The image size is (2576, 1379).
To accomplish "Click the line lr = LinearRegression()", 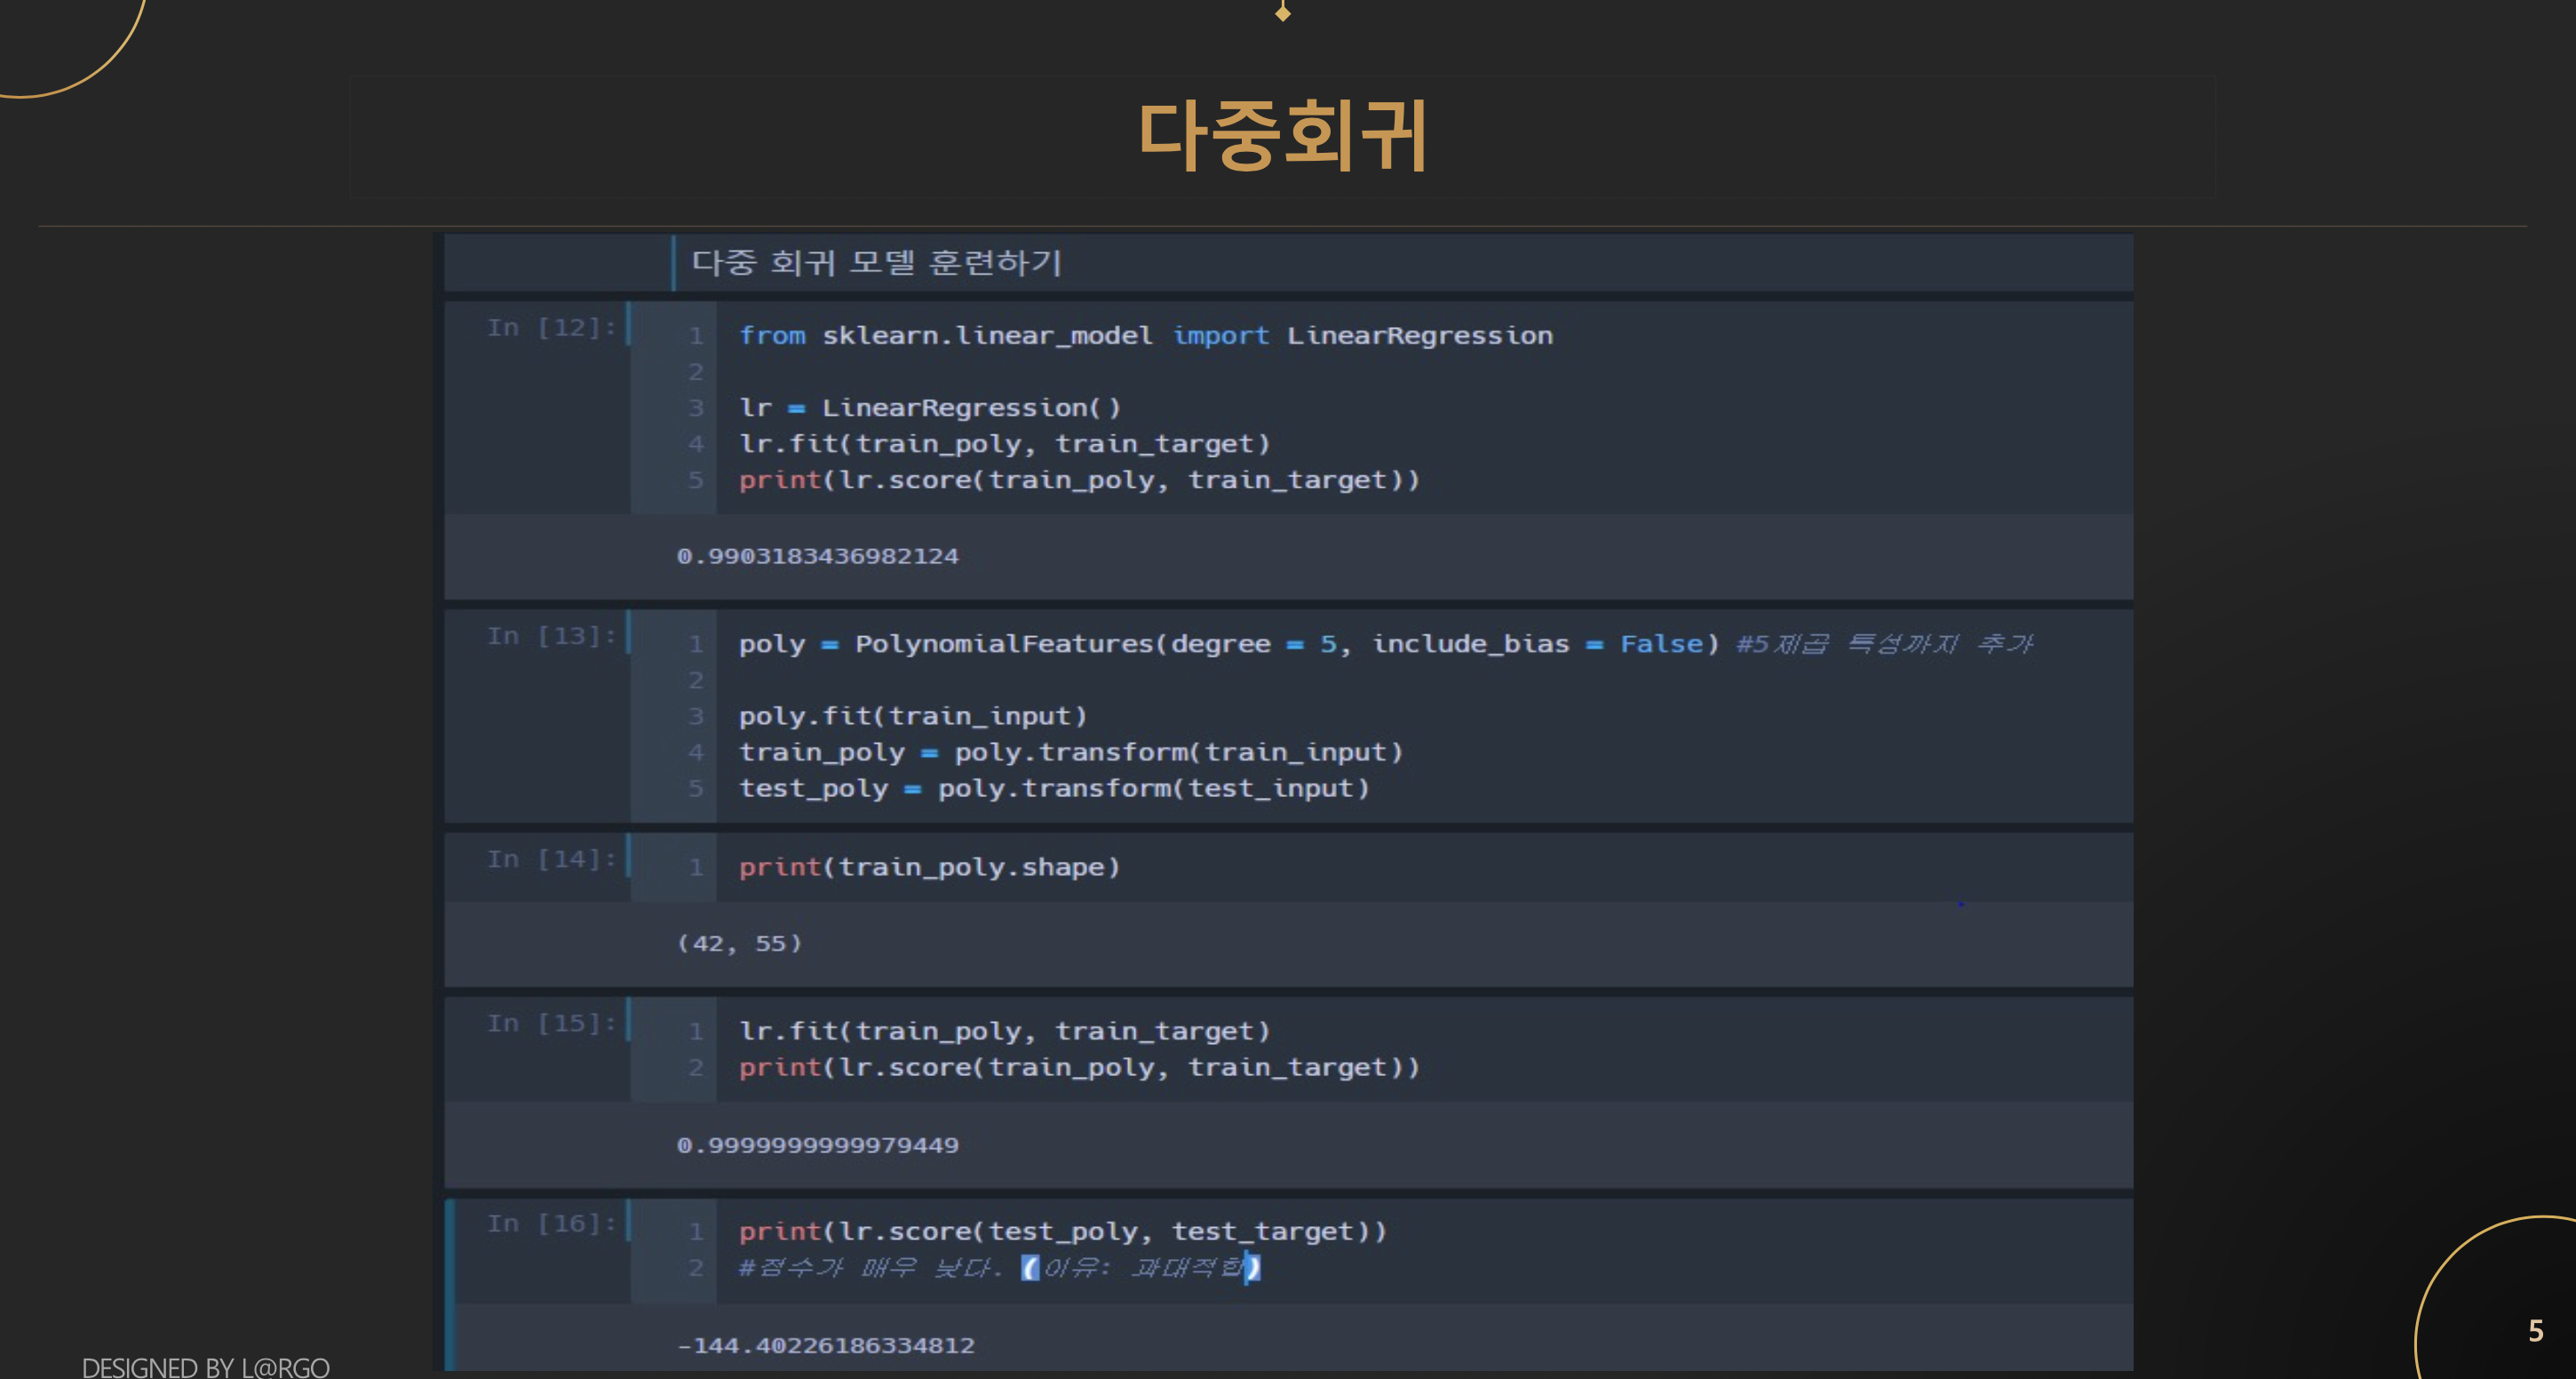I will [930, 407].
